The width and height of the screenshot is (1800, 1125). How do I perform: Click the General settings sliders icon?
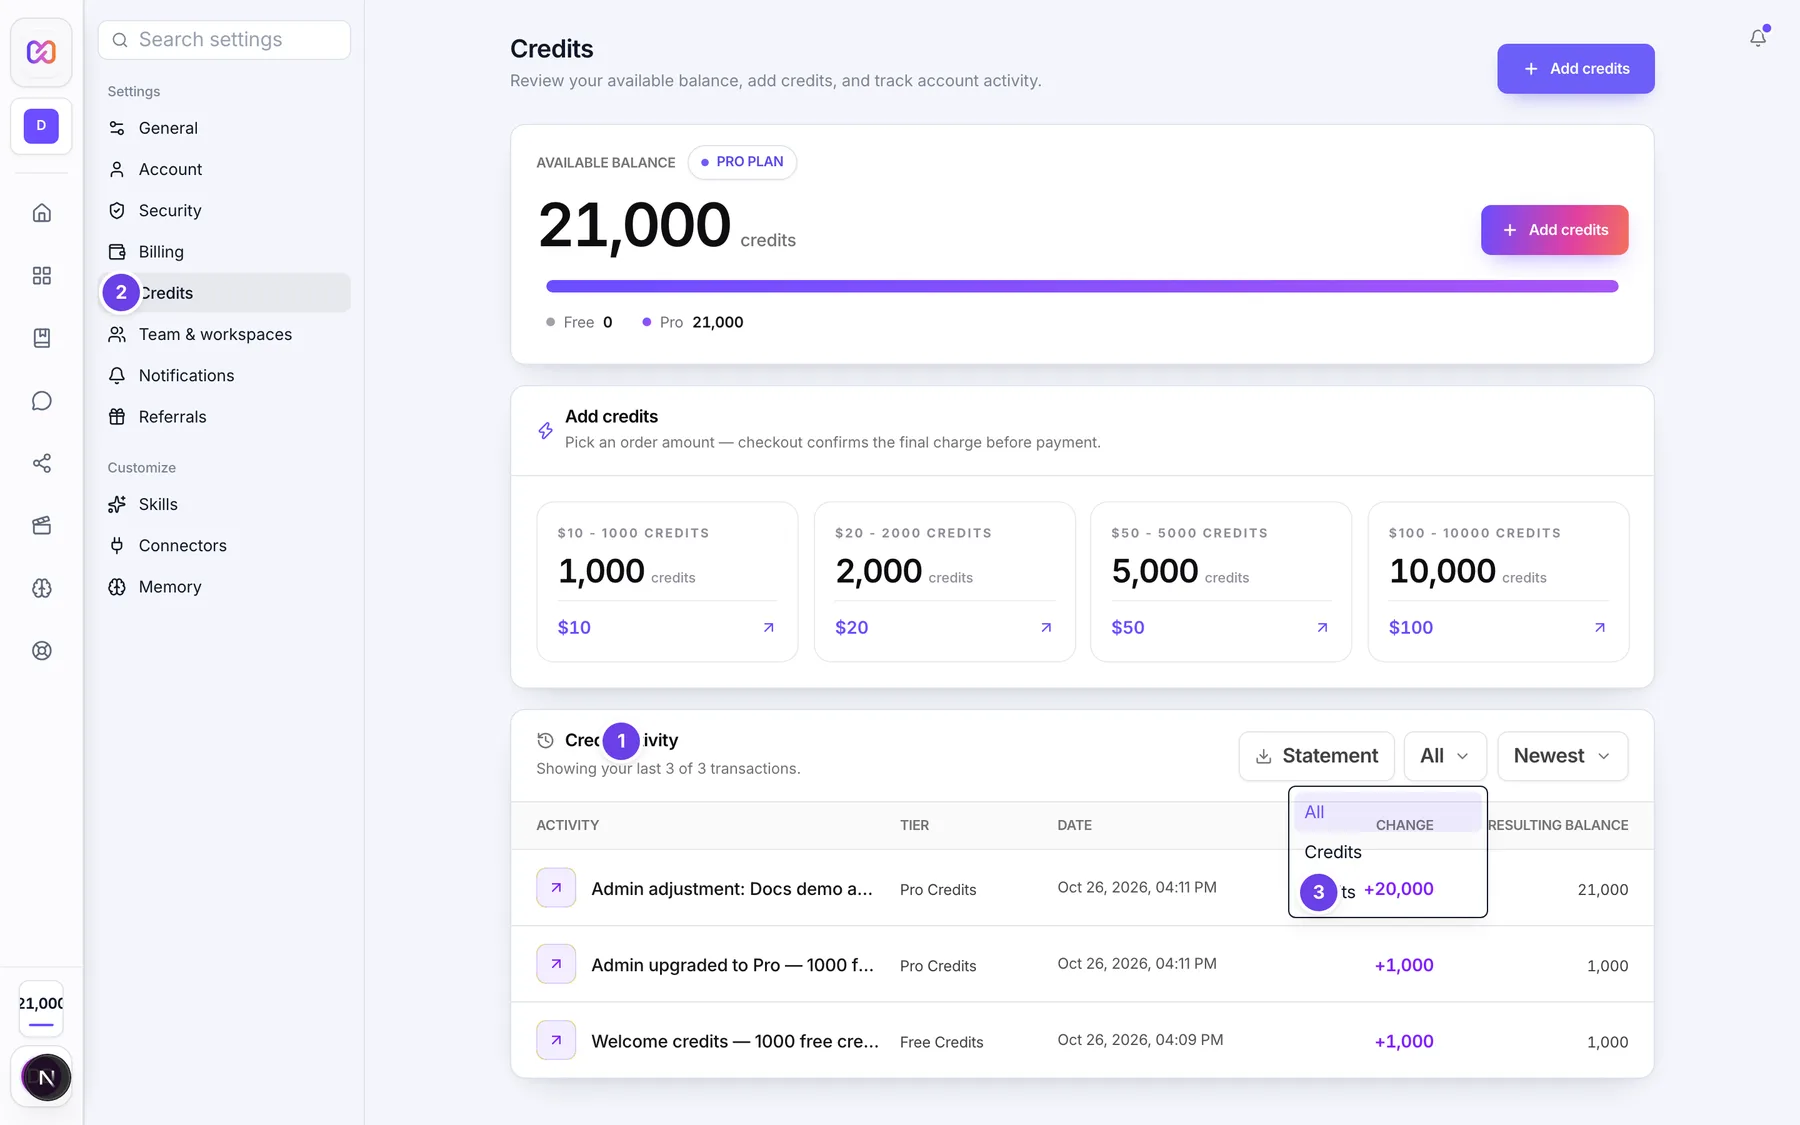117,128
